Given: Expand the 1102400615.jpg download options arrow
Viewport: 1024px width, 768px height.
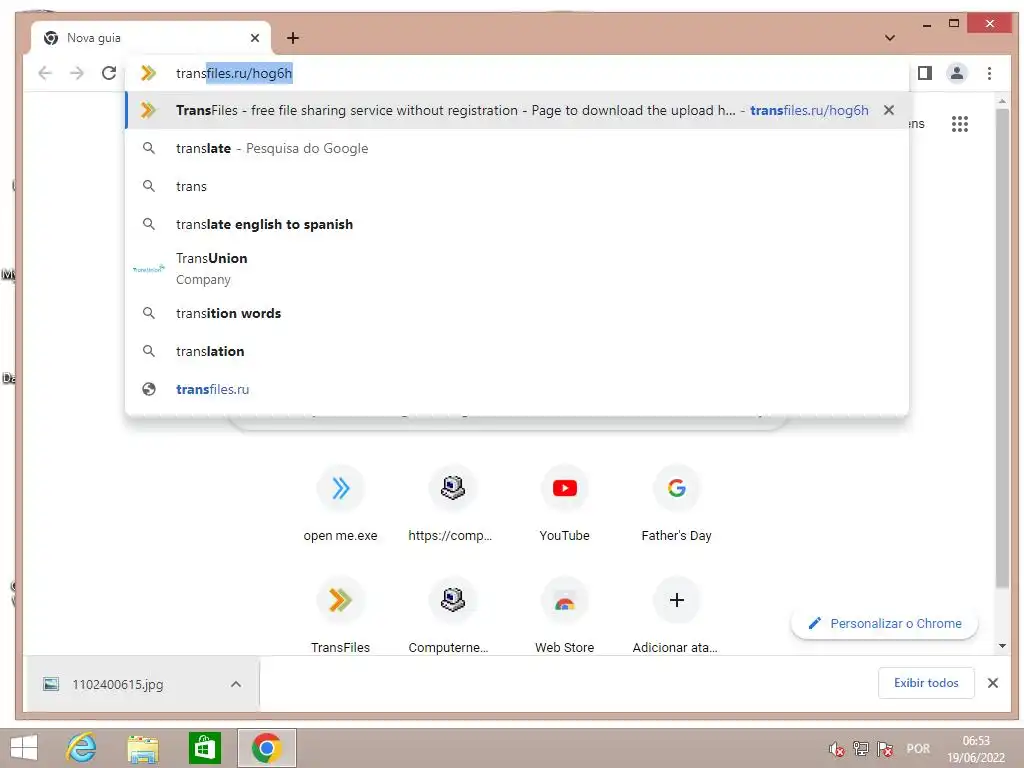Looking at the screenshot, I should [236, 684].
